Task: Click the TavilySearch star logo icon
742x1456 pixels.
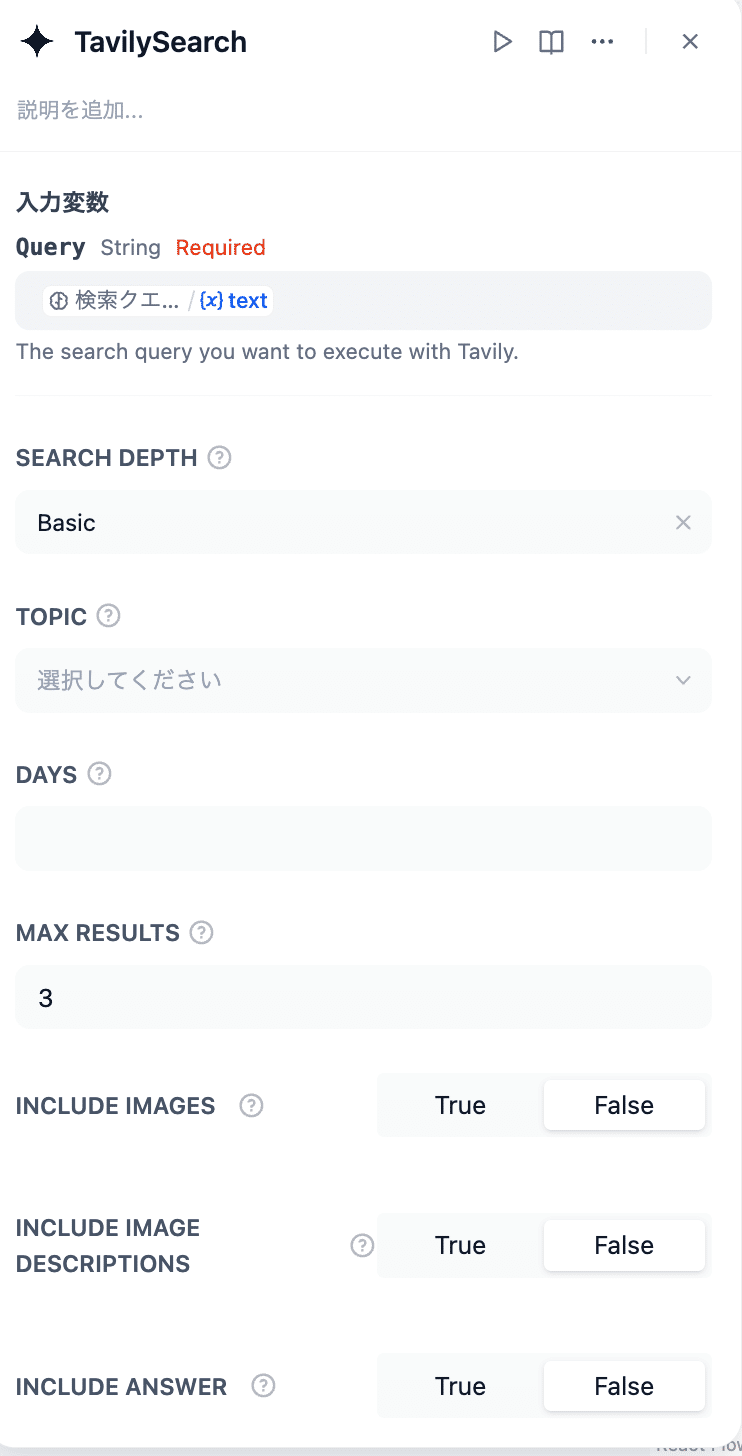Action: coord(37,42)
